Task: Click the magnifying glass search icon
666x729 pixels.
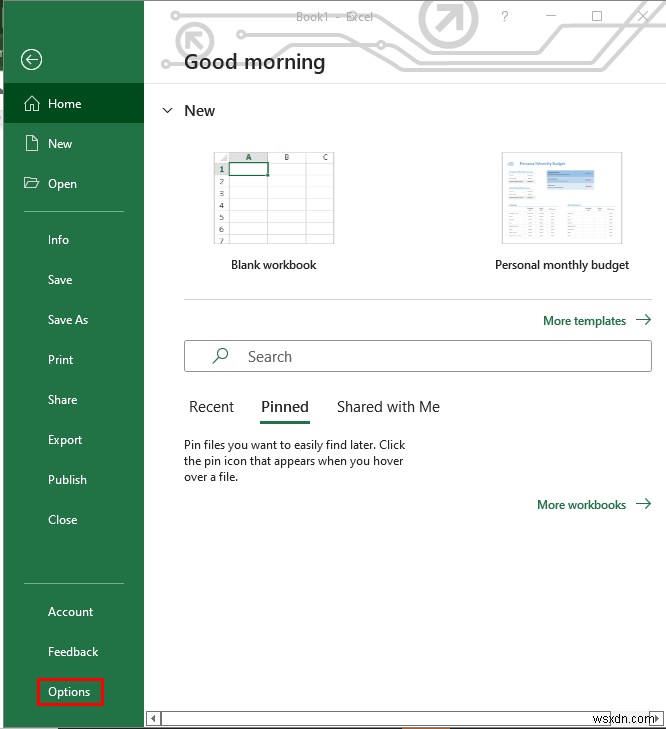Action: 220,356
